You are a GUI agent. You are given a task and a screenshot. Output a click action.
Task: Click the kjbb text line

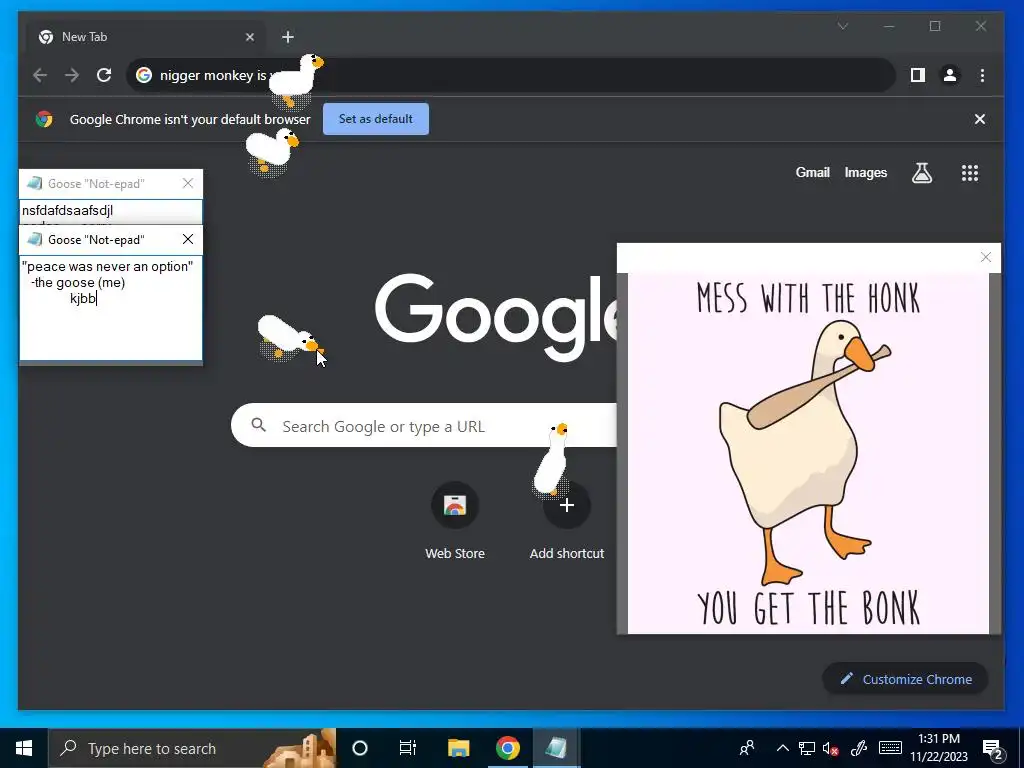pos(83,298)
